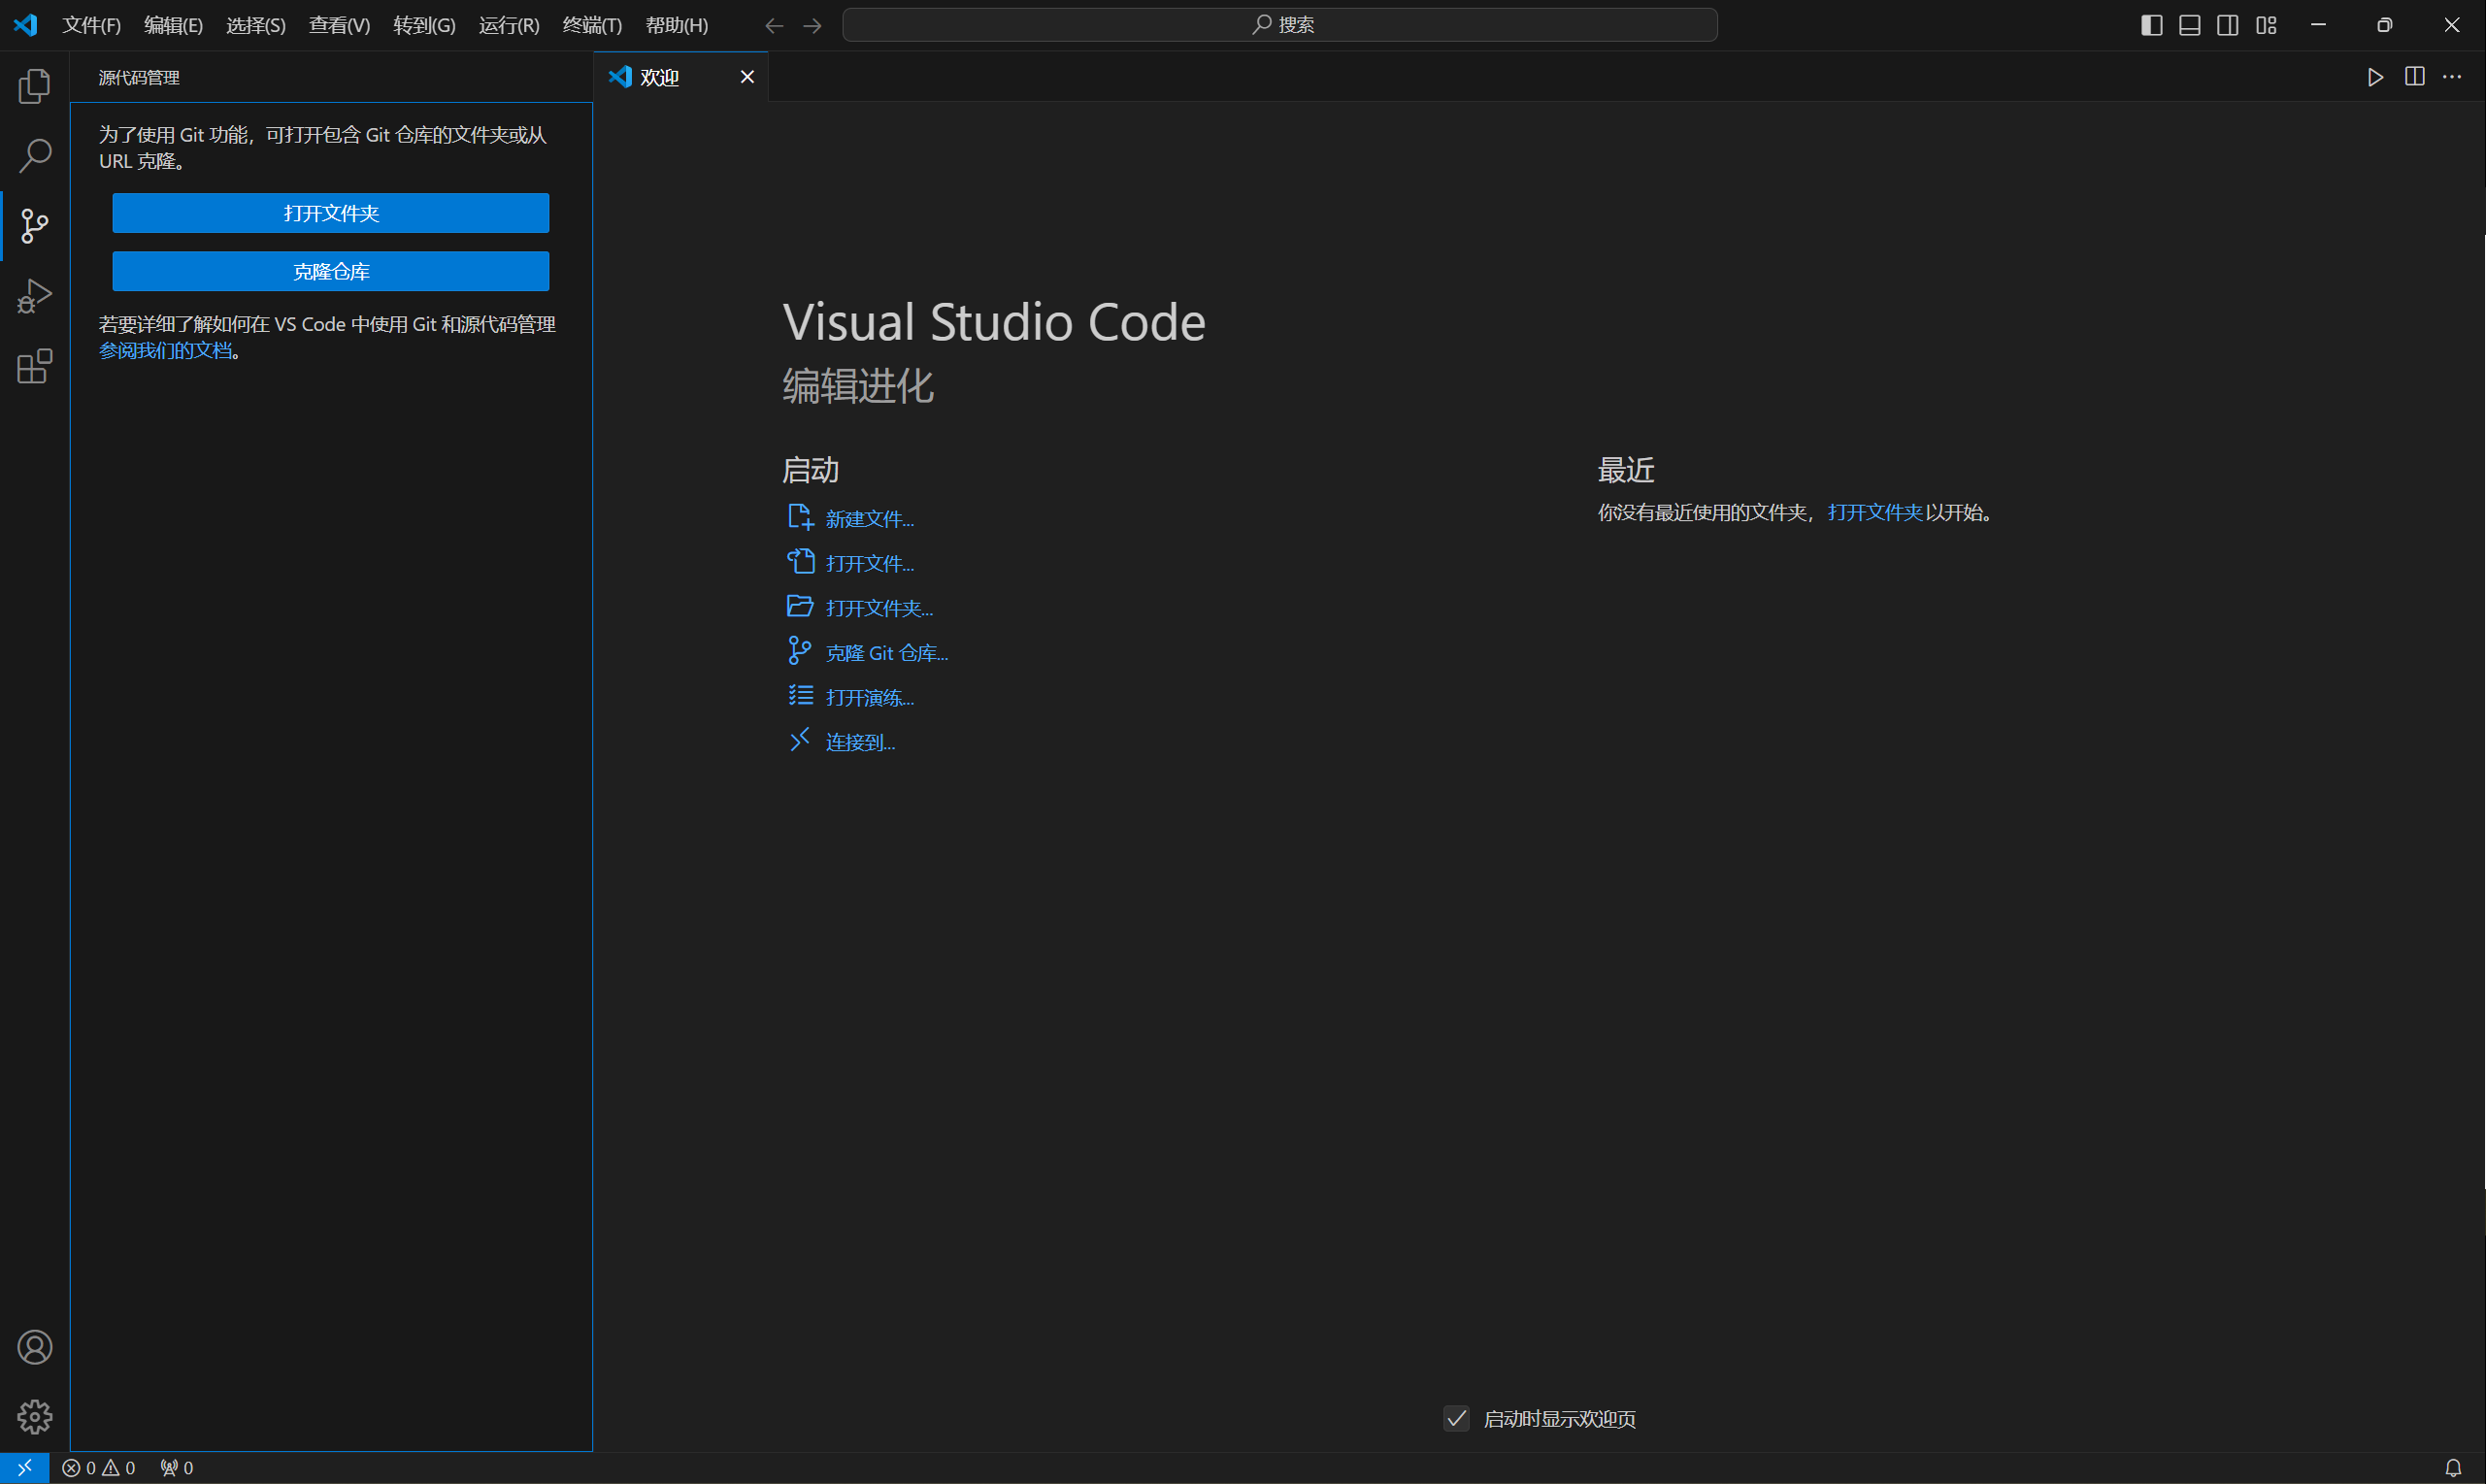Click the run play icon in editor toolbar
Image resolution: width=2486 pixels, height=1484 pixels.
point(2376,77)
